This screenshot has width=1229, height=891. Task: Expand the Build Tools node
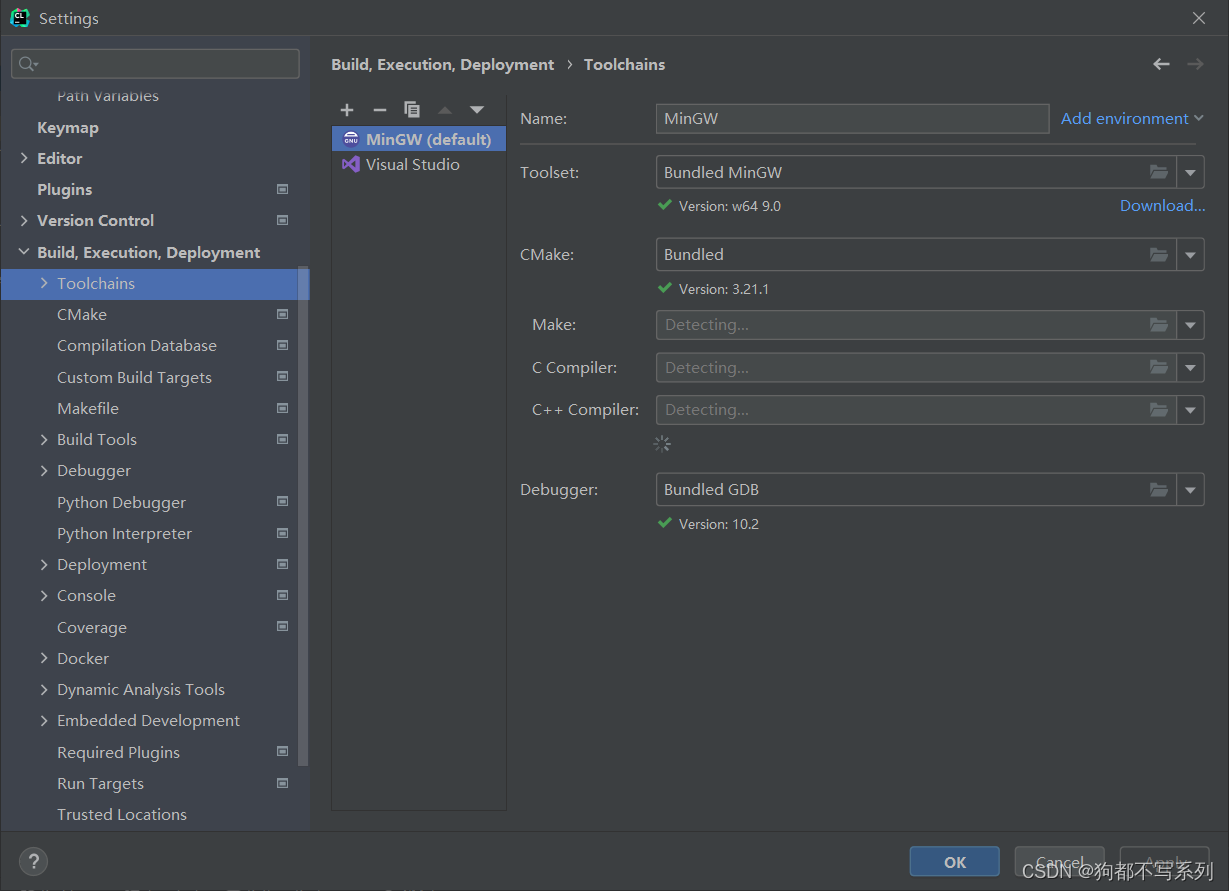pos(44,439)
